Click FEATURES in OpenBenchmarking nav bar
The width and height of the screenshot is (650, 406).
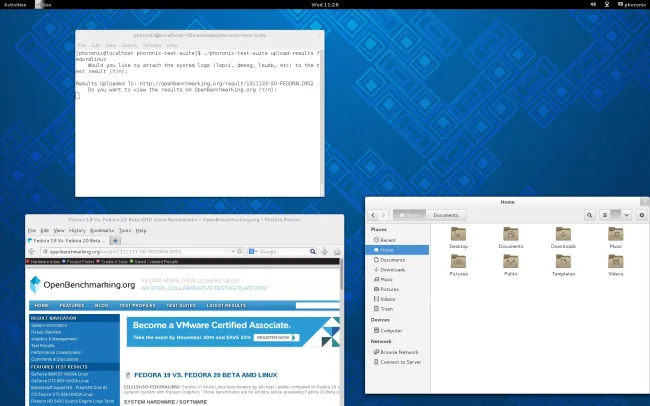tap(72, 305)
